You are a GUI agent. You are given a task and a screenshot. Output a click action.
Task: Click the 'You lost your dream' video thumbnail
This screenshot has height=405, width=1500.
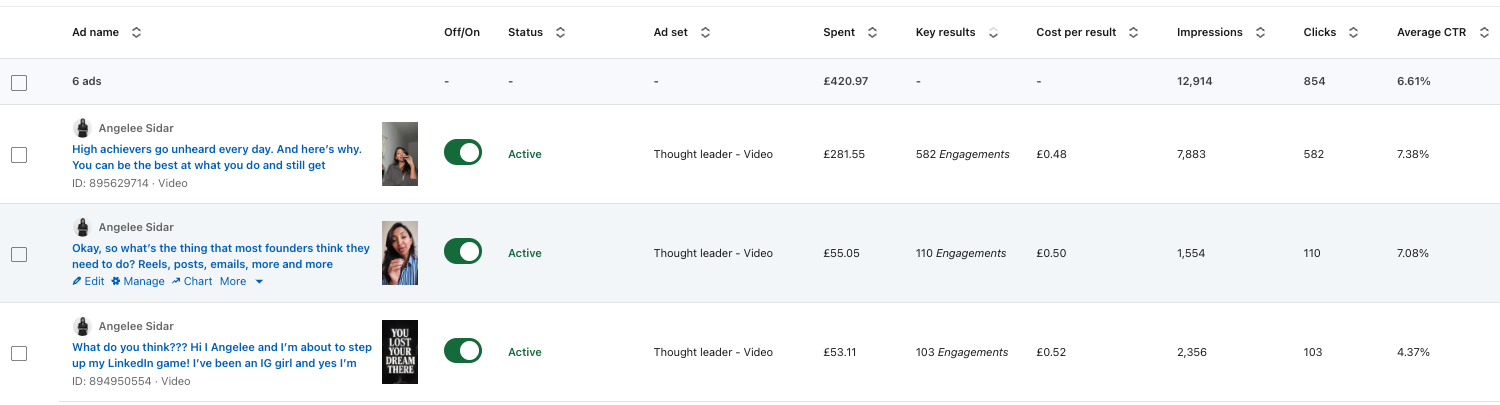point(399,351)
